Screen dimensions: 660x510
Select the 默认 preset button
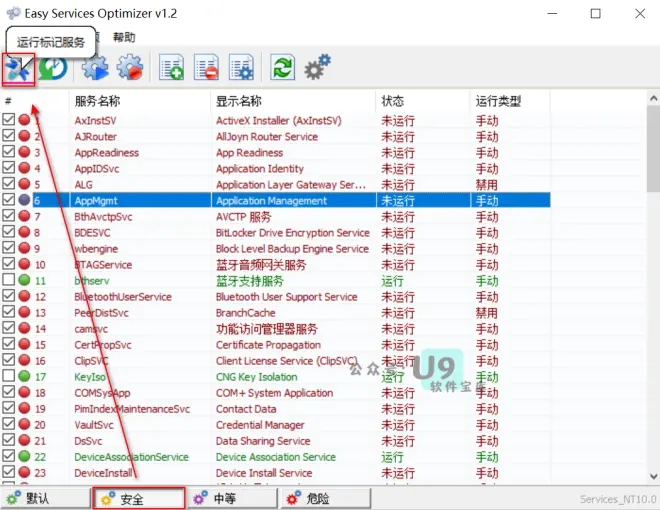[x=45, y=499]
